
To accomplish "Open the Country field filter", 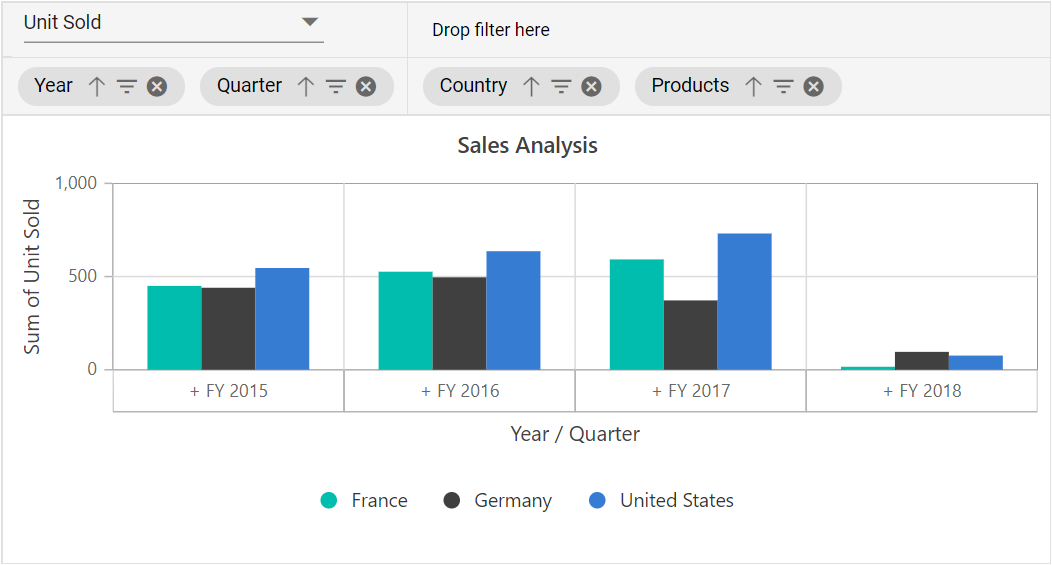I will click(x=561, y=87).
